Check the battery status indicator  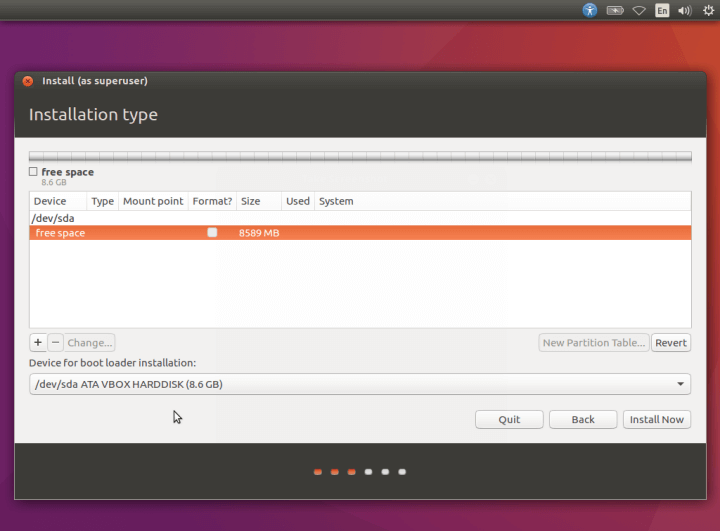pos(615,10)
